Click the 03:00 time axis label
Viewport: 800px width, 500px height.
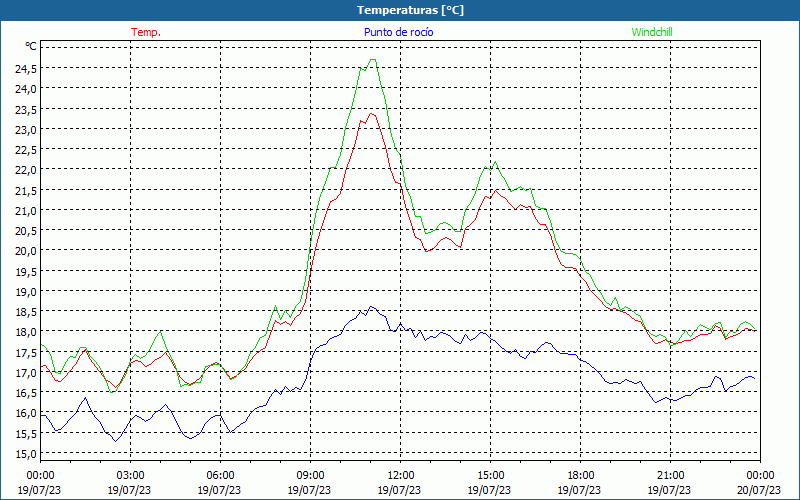click(x=130, y=476)
